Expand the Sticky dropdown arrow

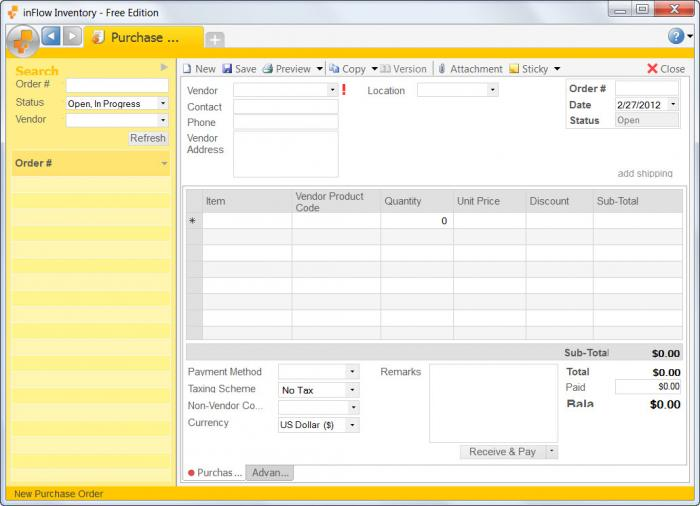(x=557, y=69)
